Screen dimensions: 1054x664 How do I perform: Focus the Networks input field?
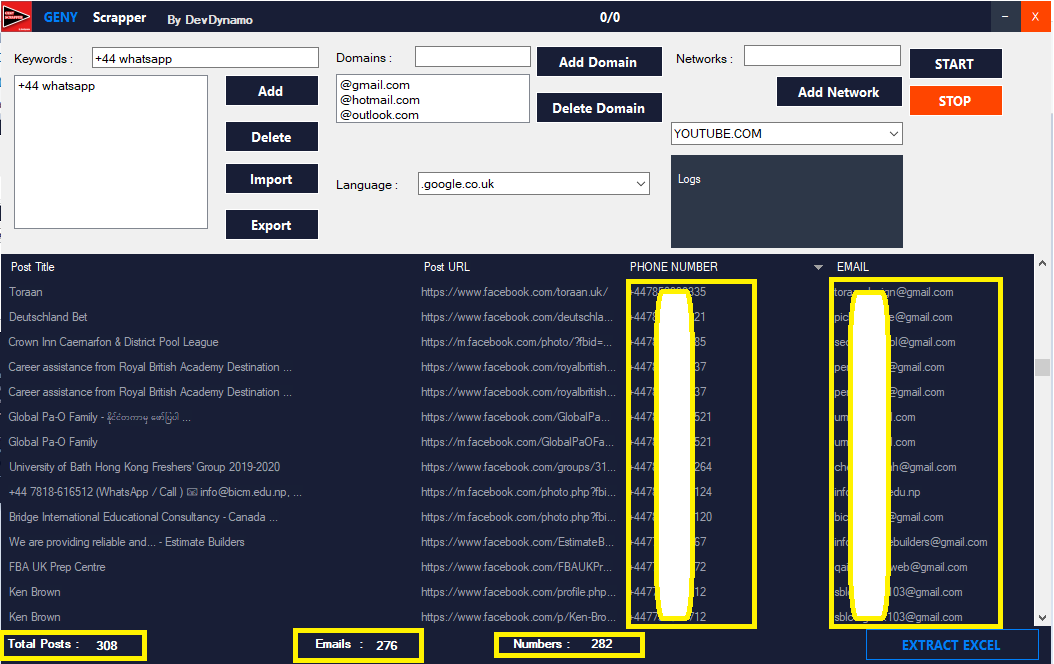click(x=822, y=56)
